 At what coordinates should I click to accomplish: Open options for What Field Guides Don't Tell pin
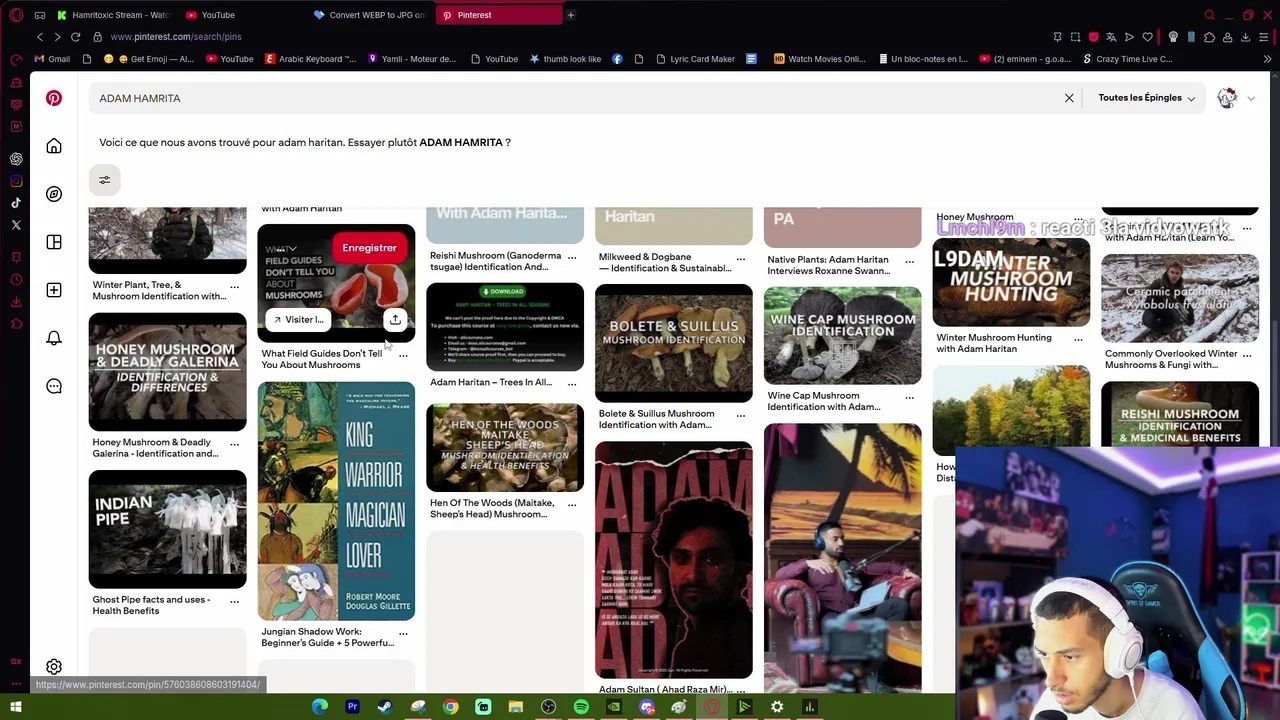pos(403,355)
